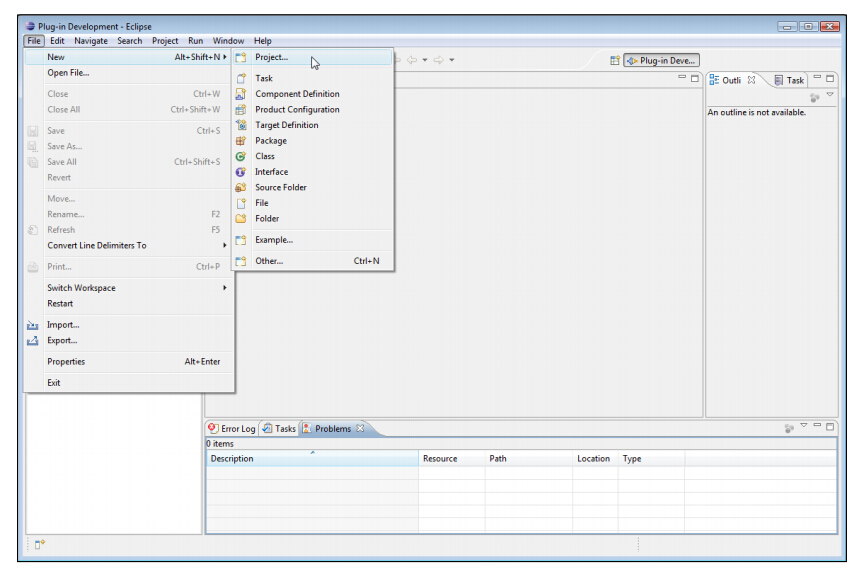Click the Error Log tab icon
860x580 pixels.
tap(213, 428)
